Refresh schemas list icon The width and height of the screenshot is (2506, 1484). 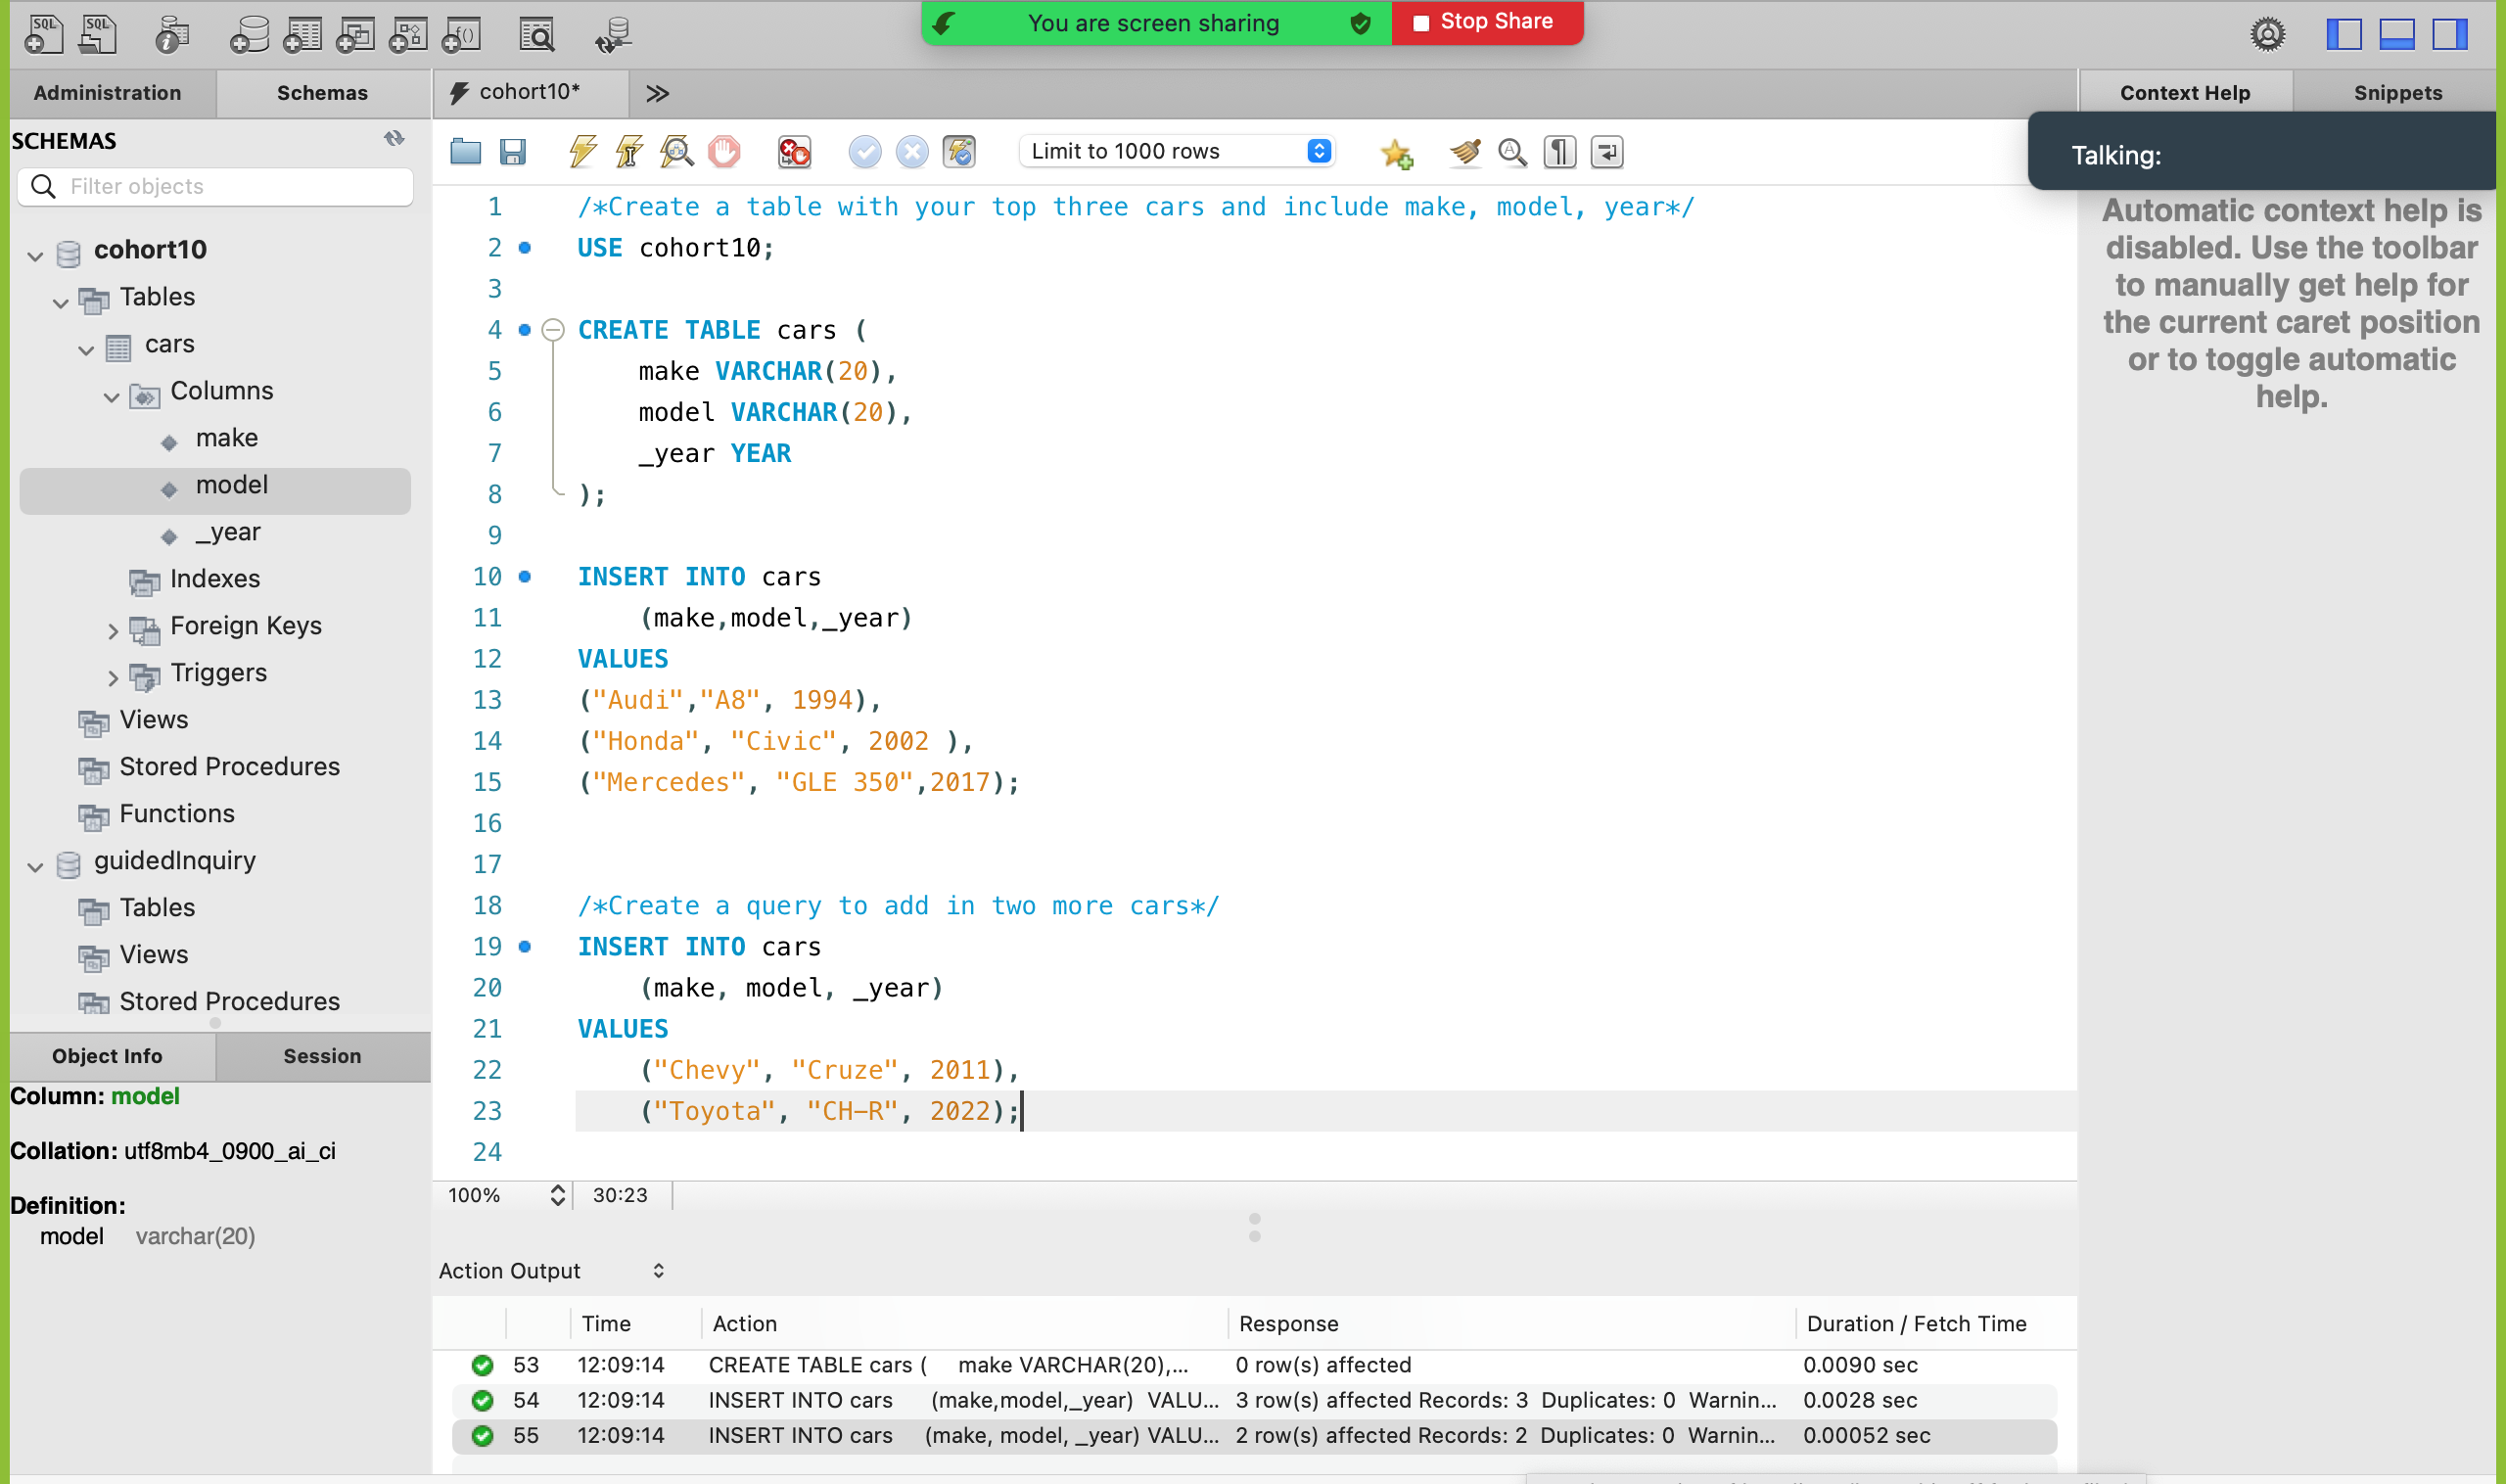click(x=394, y=139)
